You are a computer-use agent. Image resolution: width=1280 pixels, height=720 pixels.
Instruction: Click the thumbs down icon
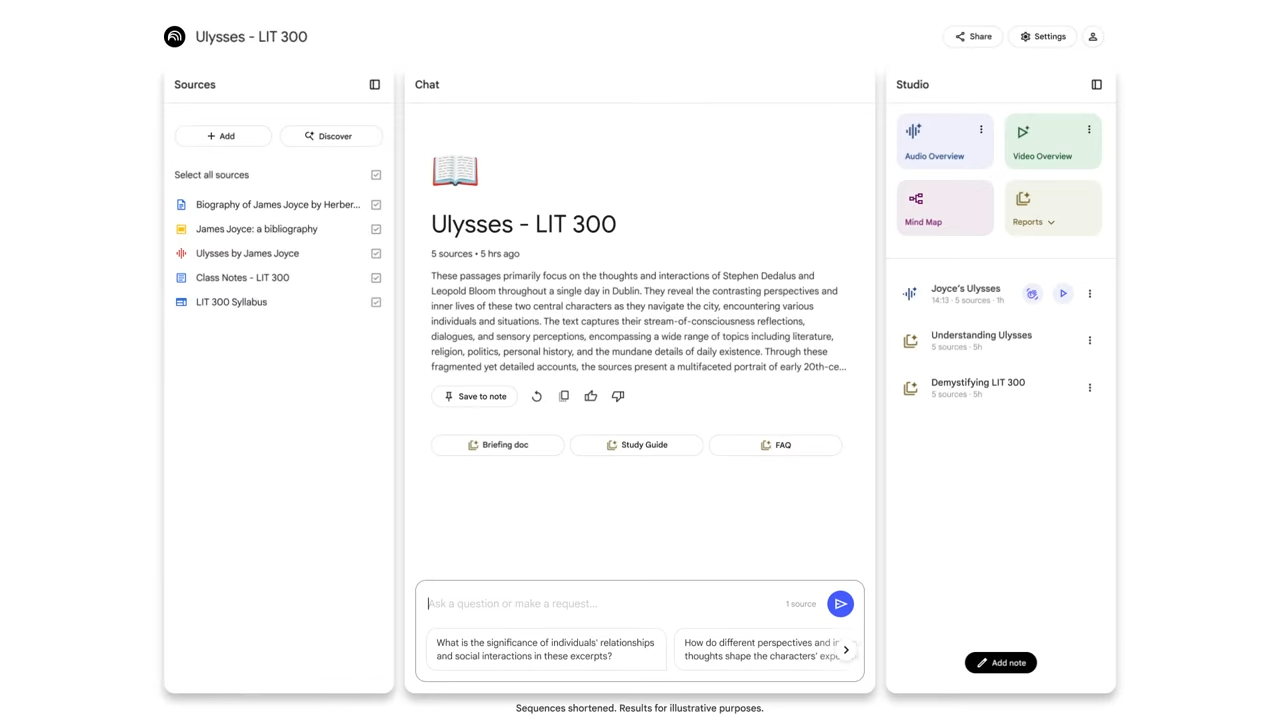tap(618, 396)
